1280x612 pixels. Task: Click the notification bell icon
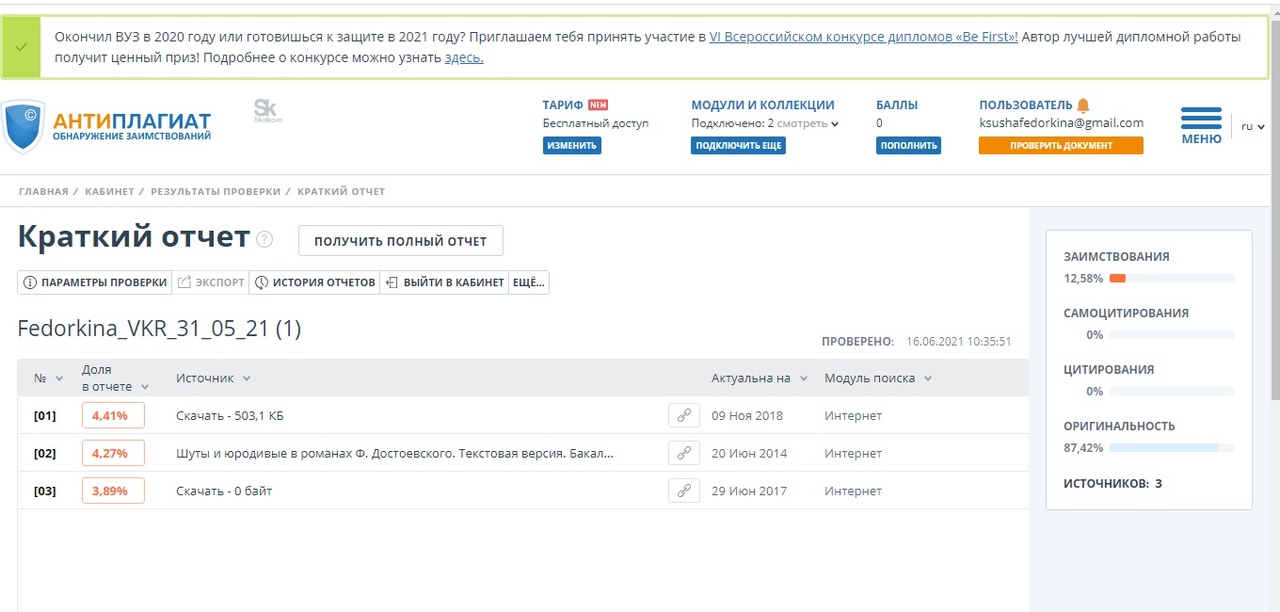[1083, 105]
